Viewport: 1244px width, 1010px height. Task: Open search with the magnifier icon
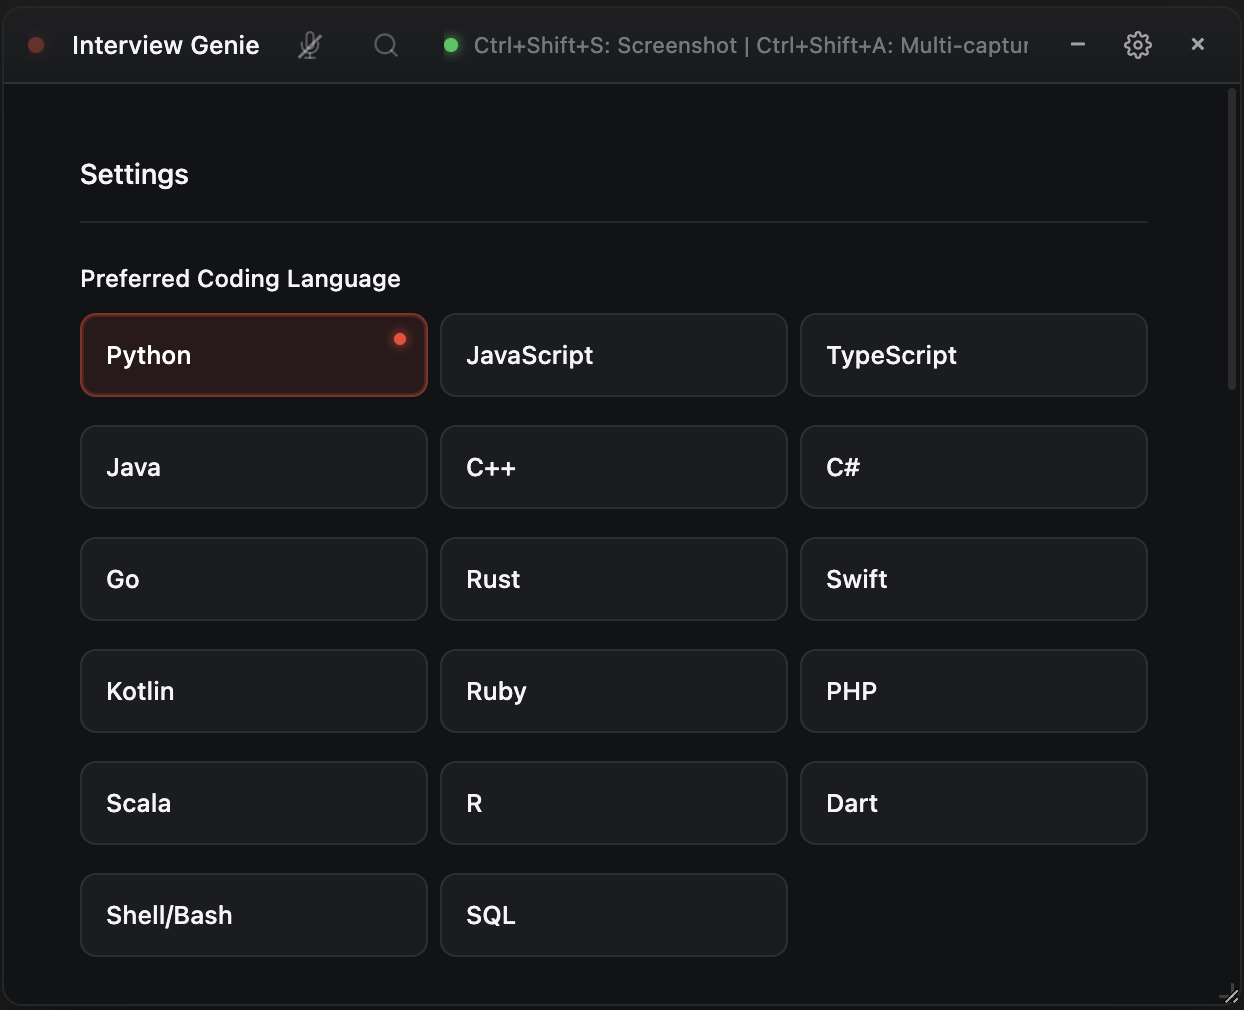coord(386,45)
